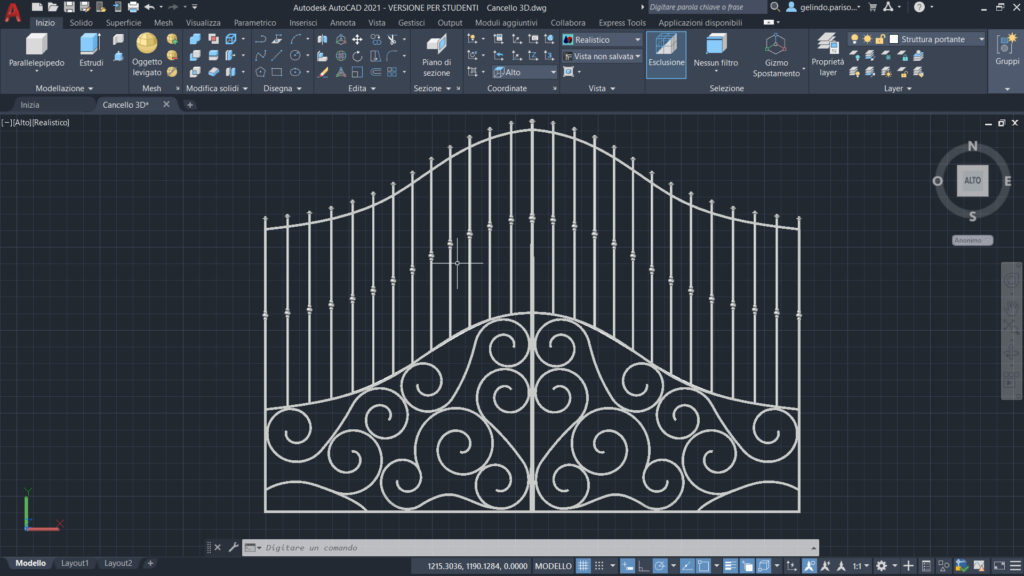The height and width of the screenshot is (576, 1024).
Task: Click the status bar customization hamburger icon
Action: (x=1015, y=566)
